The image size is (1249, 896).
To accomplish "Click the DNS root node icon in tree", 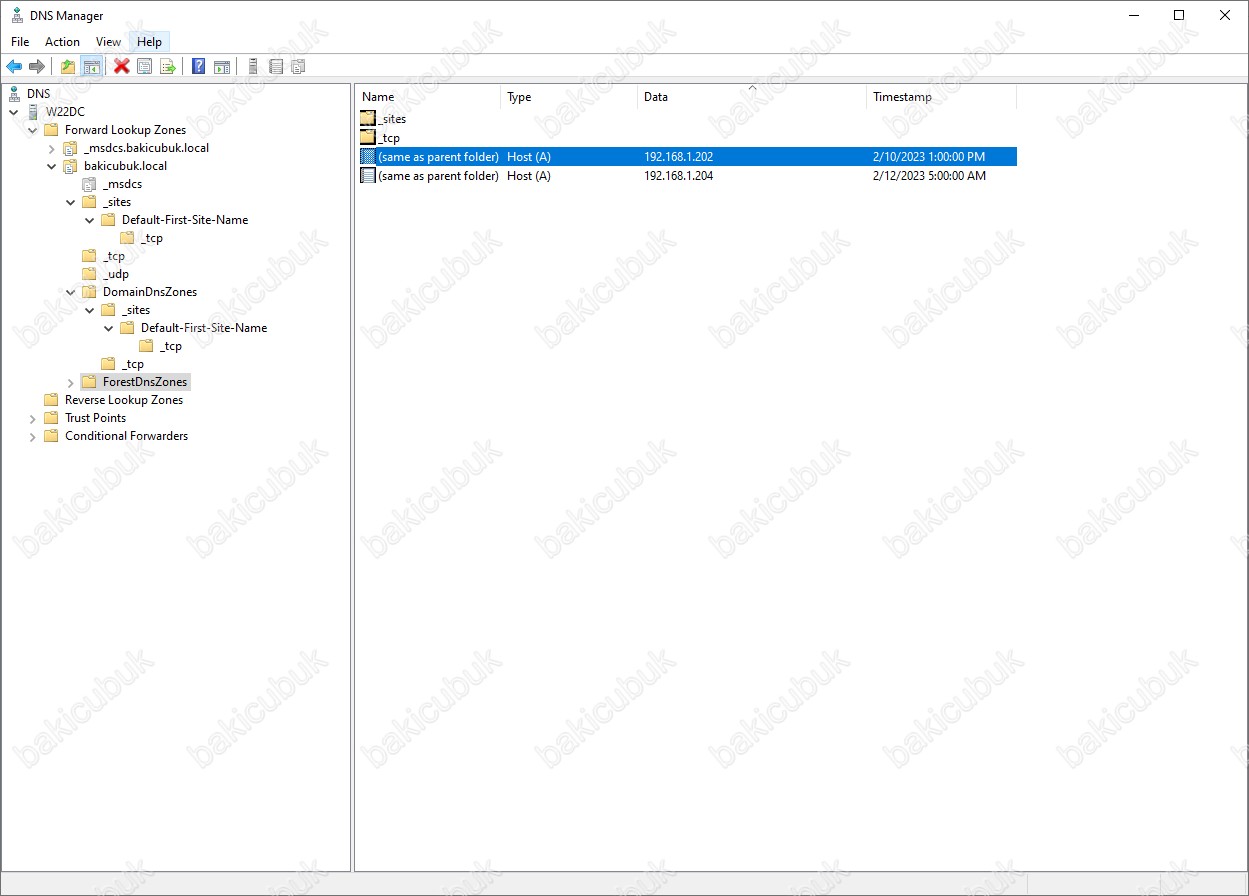I will coord(14,94).
